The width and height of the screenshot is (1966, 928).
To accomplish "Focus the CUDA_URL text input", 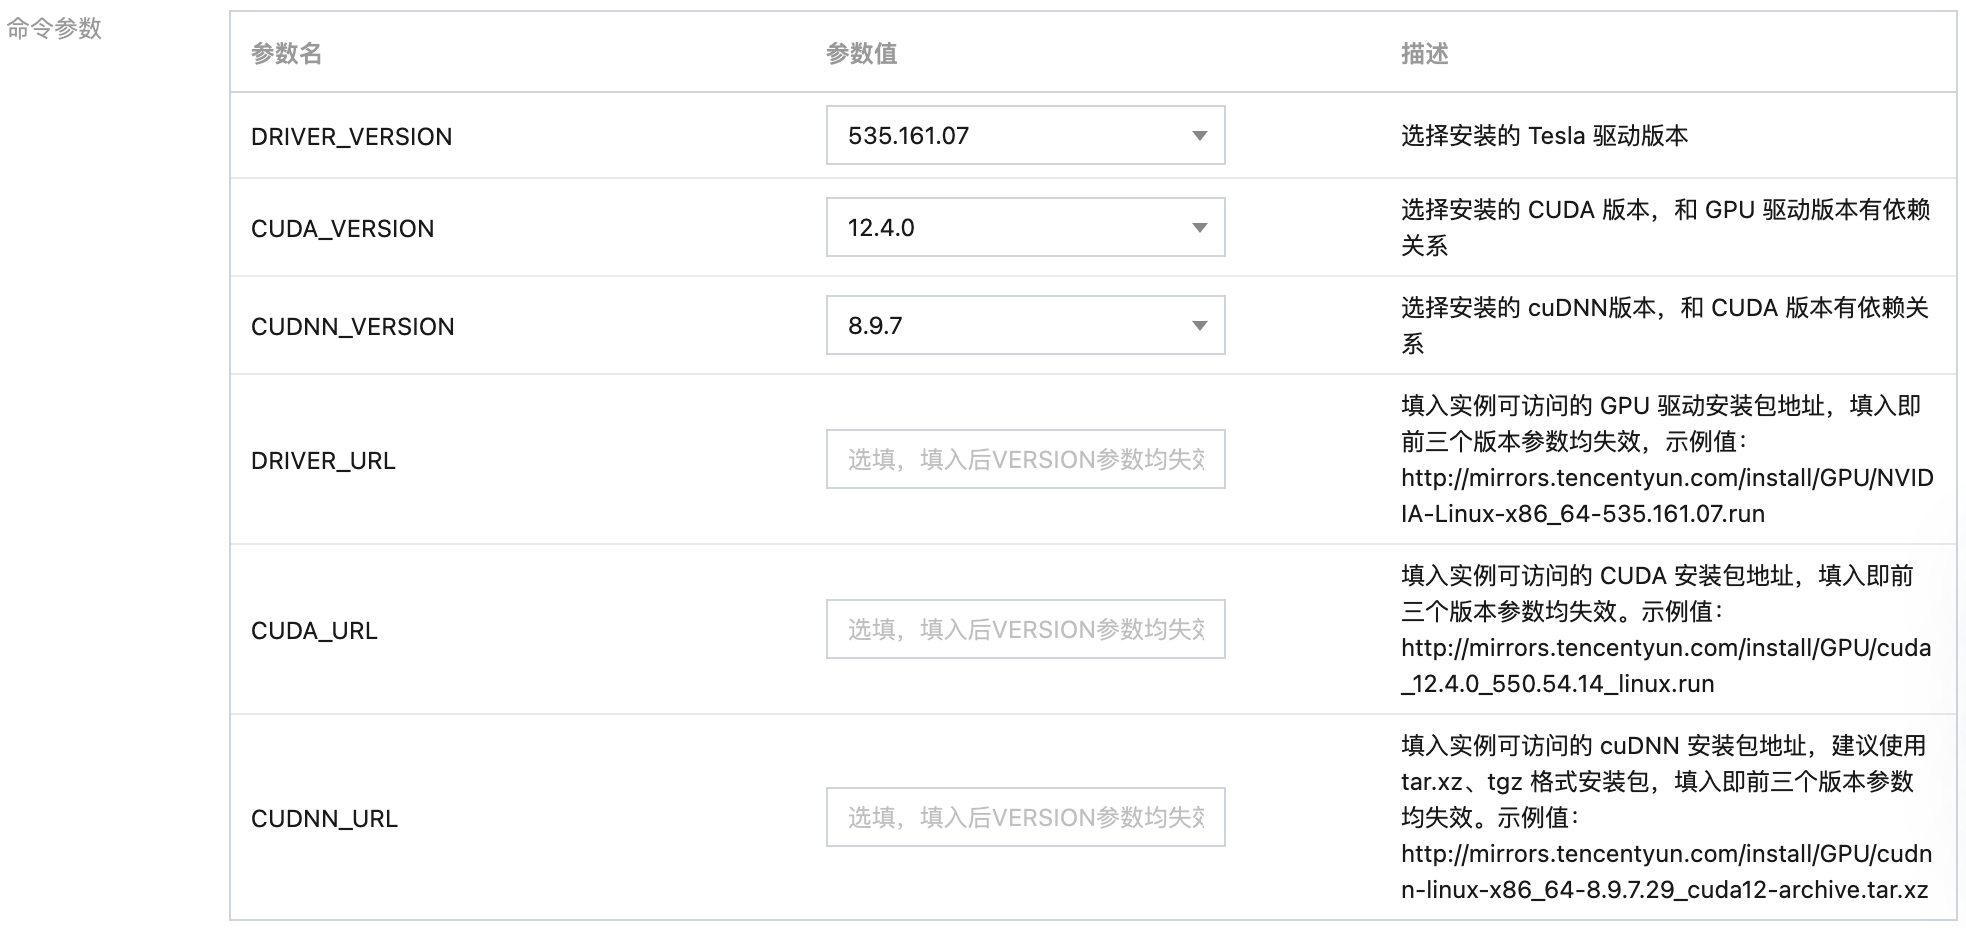I will [1024, 629].
